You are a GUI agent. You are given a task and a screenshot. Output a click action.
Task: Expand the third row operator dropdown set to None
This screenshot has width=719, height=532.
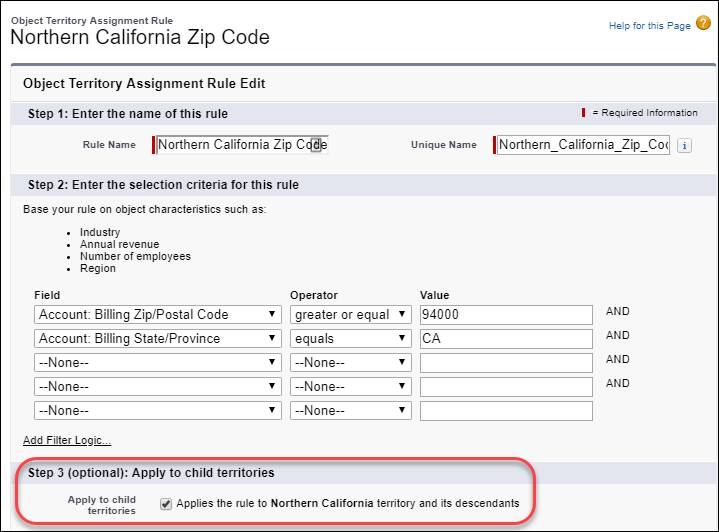point(351,362)
